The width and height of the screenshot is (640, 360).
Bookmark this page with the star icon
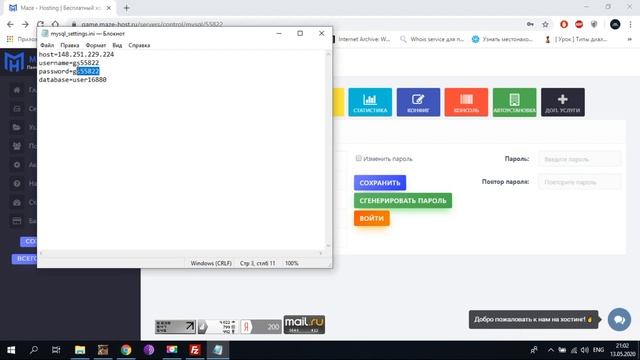(x=545, y=24)
